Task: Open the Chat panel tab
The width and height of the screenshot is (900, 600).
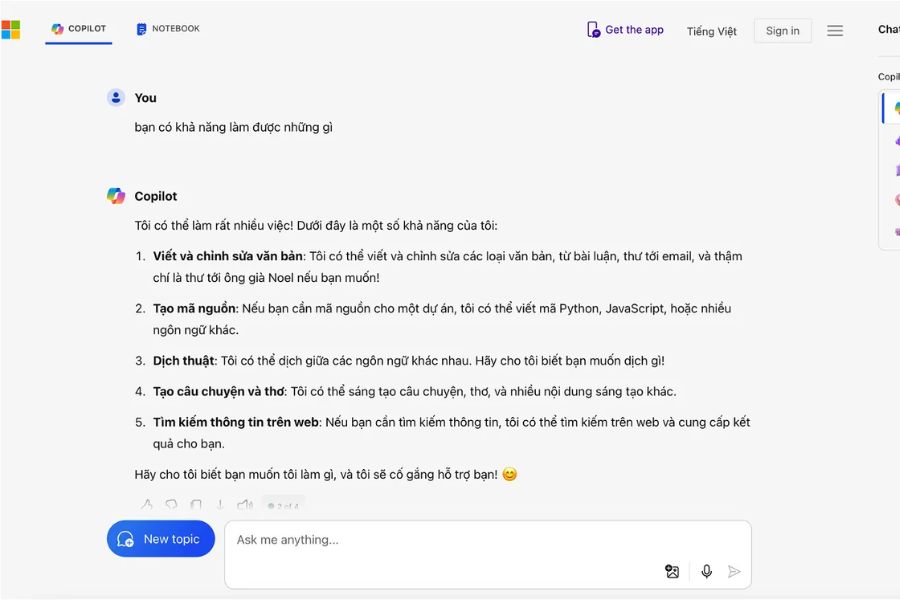Action: 889,29
